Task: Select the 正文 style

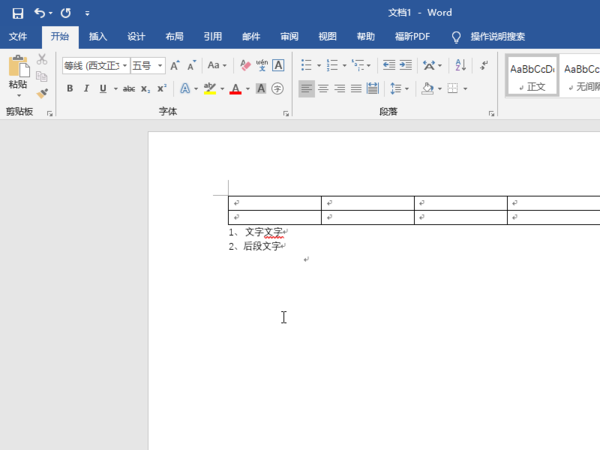Action: coord(532,76)
